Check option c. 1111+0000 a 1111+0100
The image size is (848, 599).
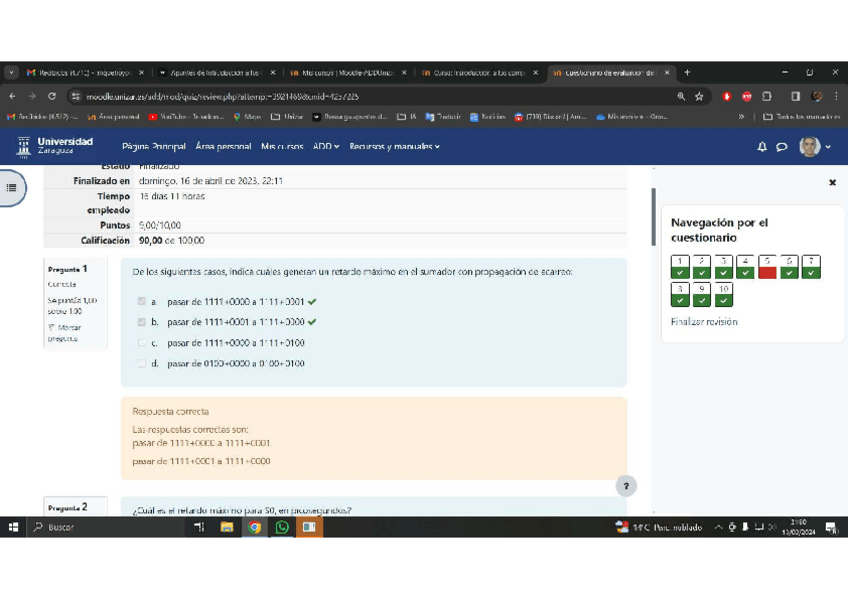(x=141, y=343)
